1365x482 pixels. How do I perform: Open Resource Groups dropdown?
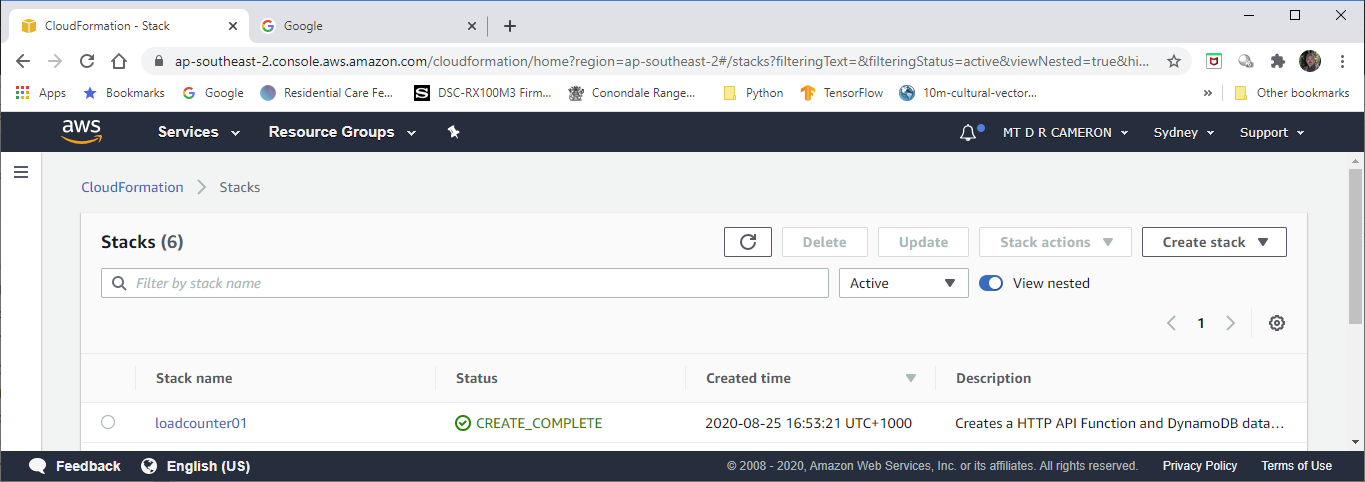pos(342,132)
